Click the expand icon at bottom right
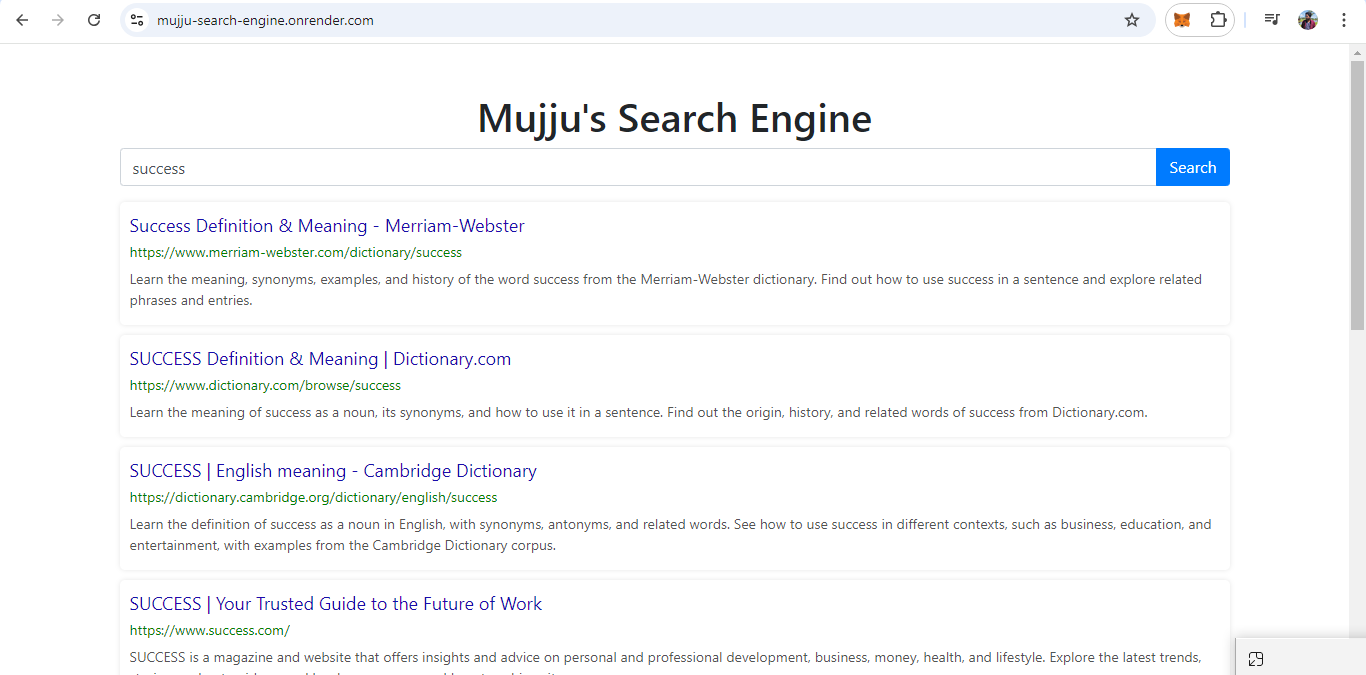The image size is (1366, 675). (x=1256, y=658)
